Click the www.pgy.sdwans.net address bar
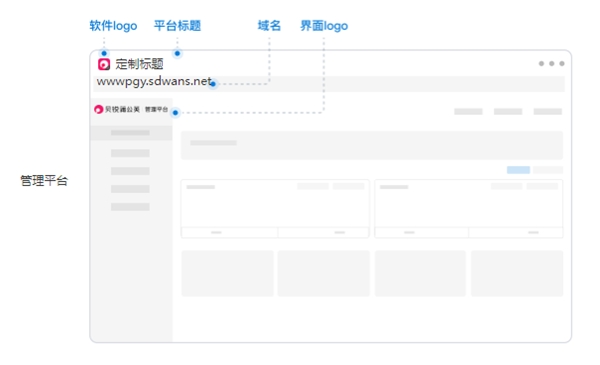Image resolution: width=600 pixels, height=365 pixels. [x=329, y=84]
